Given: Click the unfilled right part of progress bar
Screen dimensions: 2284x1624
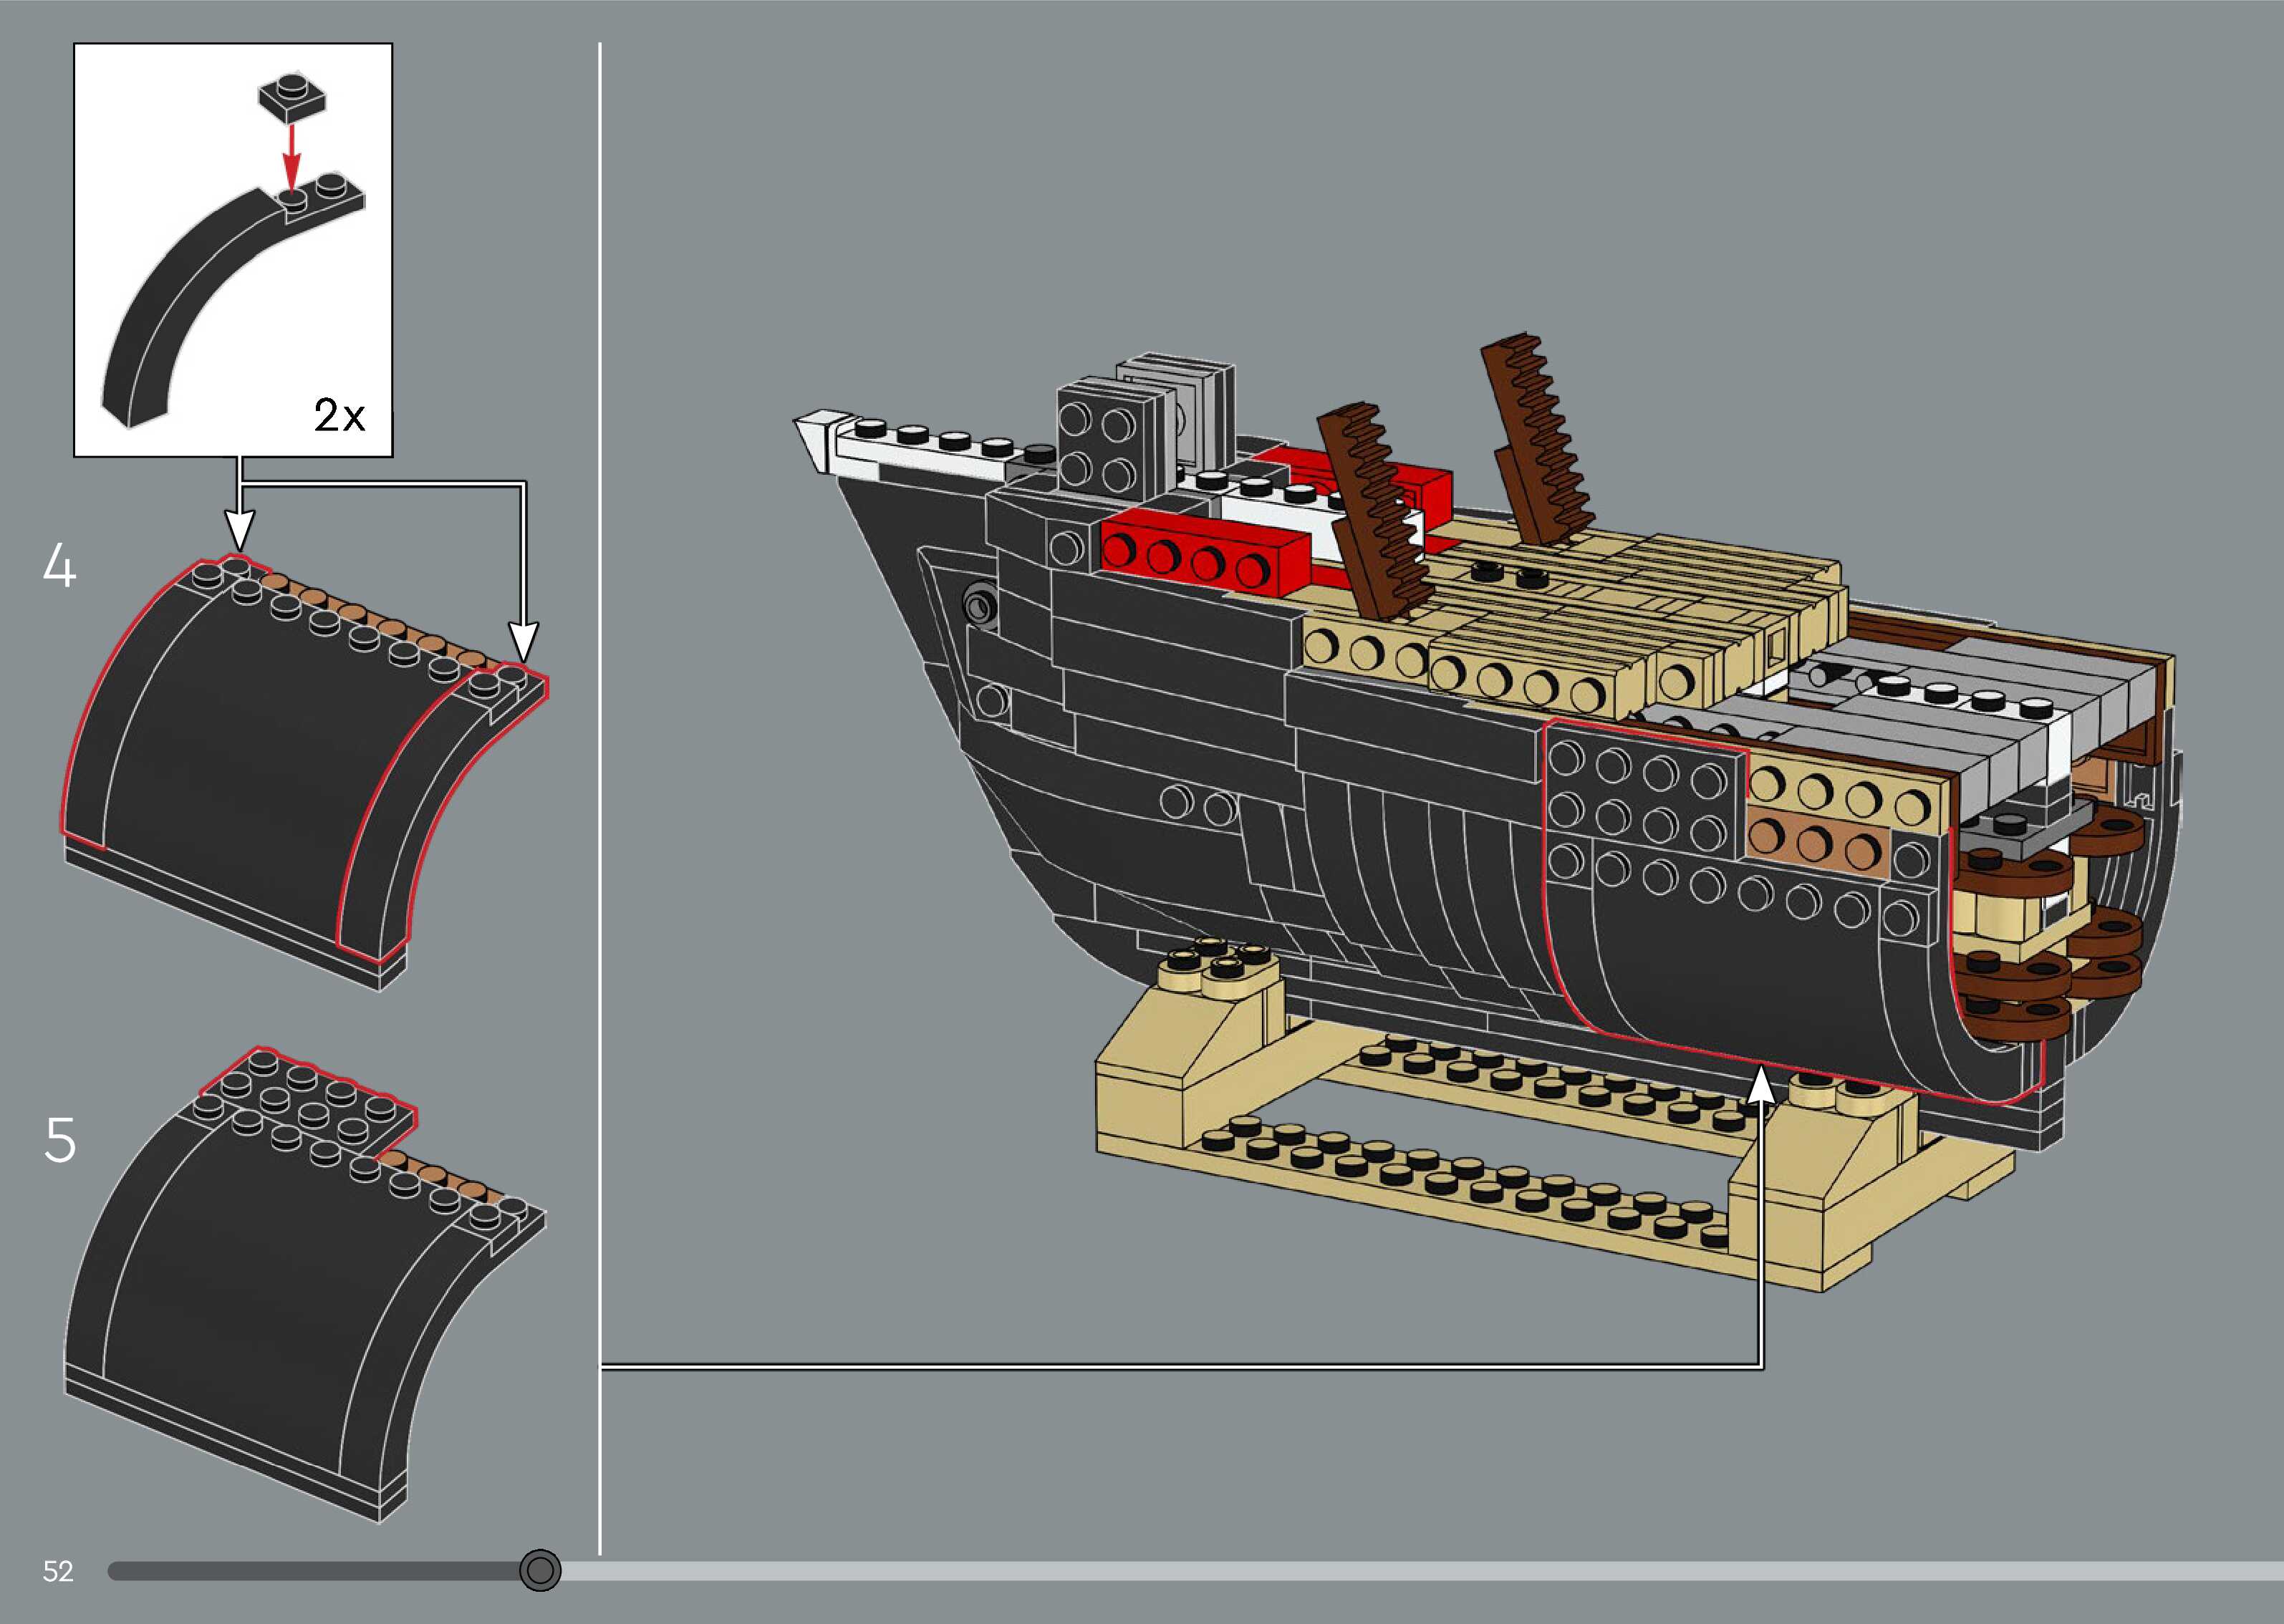Looking at the screenshot, I should [x=1400, y=1571].
